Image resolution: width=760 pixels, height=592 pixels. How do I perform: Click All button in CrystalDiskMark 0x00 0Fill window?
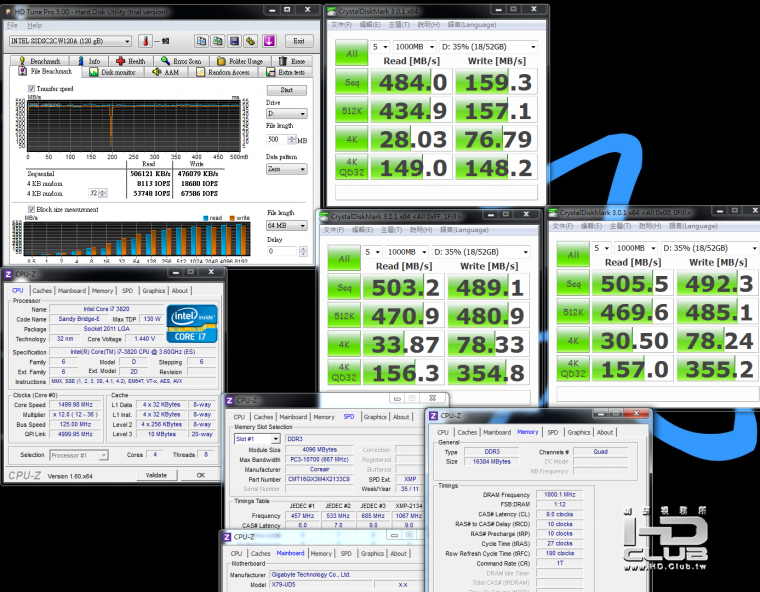[x=573, y=255]
